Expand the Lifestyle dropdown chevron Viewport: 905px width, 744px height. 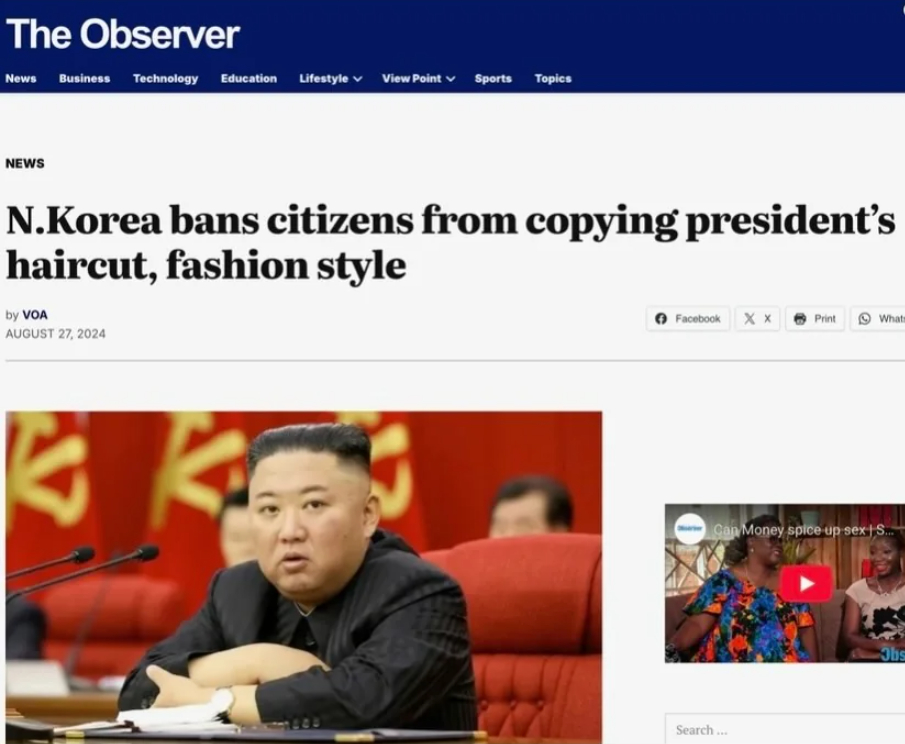coord(357,78)
